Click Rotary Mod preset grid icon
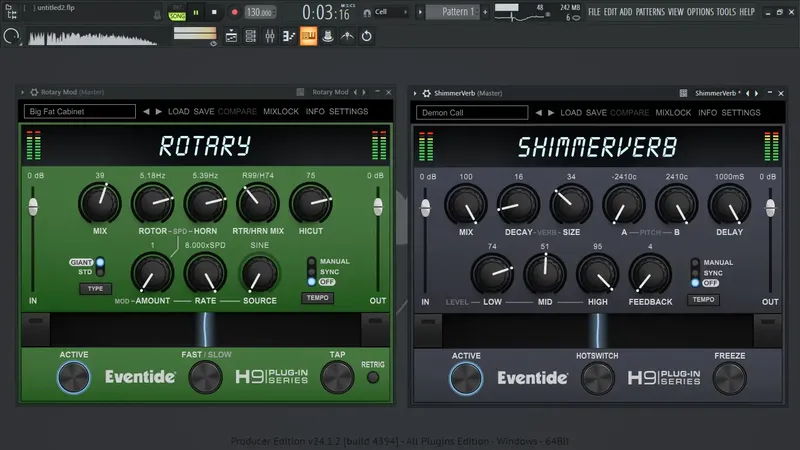 point(300,92)
